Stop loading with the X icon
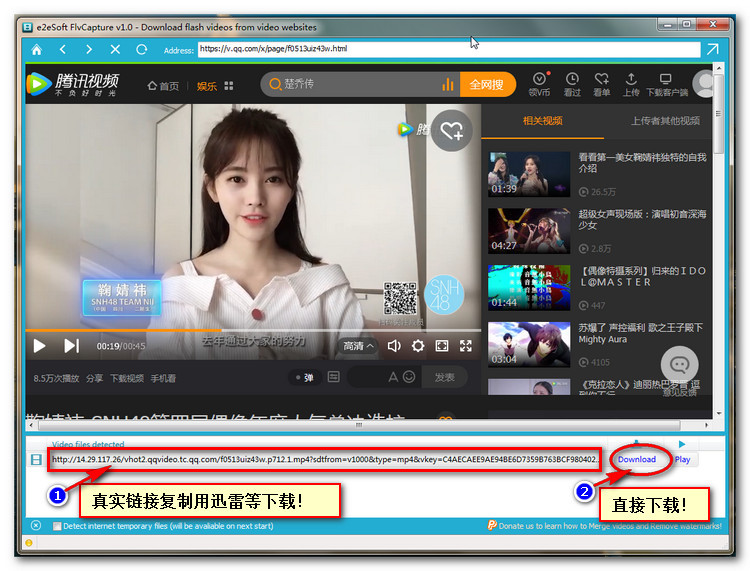 [x=115, y=49]
